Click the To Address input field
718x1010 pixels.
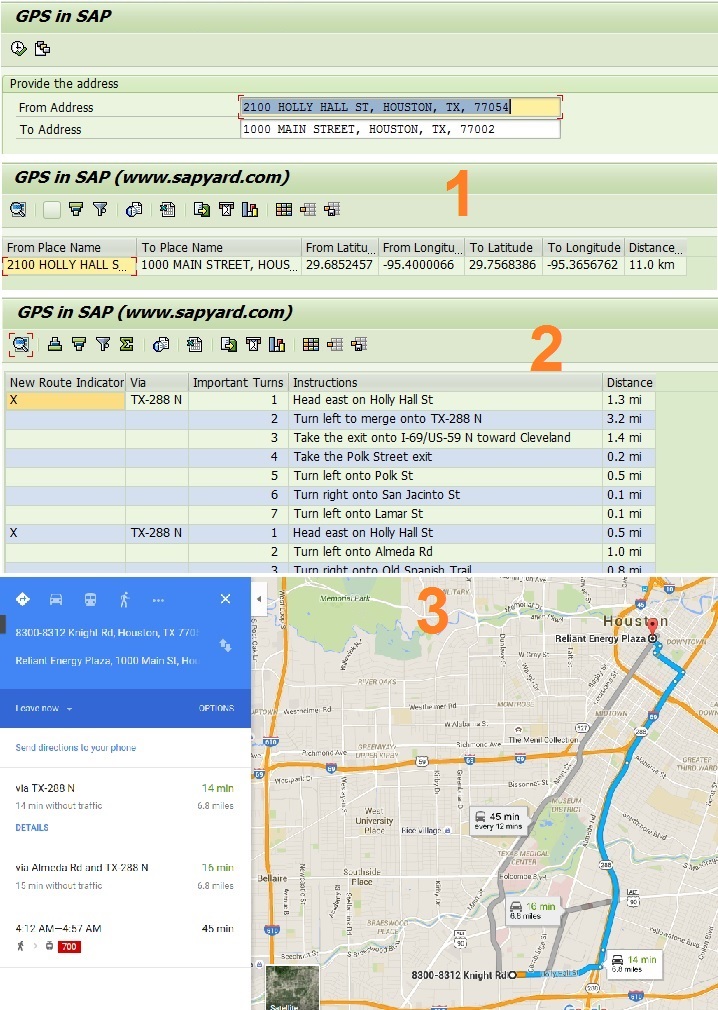(400, 129)
